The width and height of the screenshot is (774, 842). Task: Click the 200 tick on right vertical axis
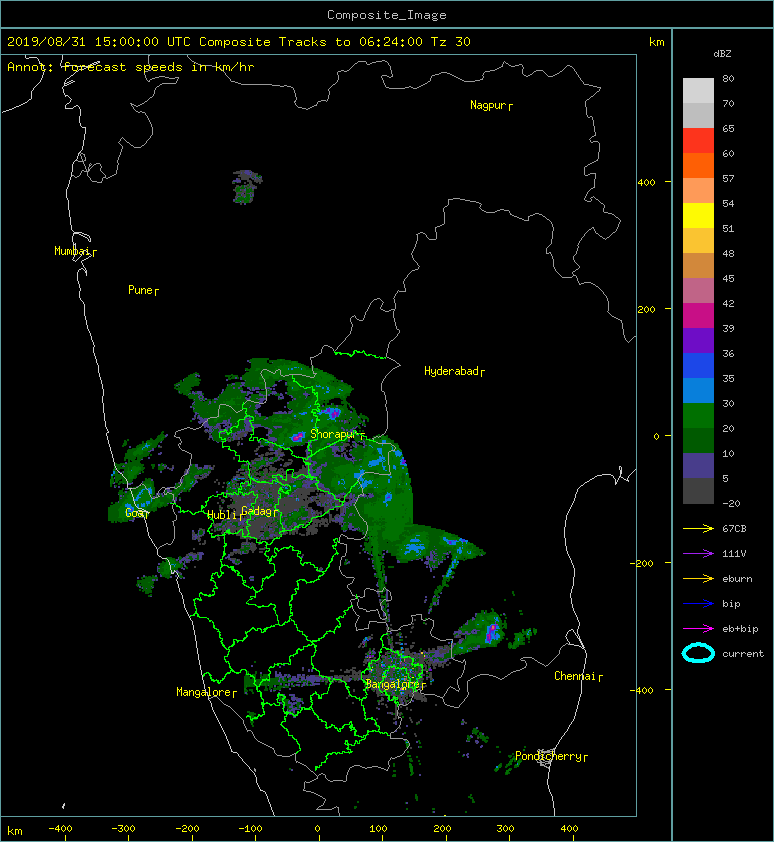point(646,309)
